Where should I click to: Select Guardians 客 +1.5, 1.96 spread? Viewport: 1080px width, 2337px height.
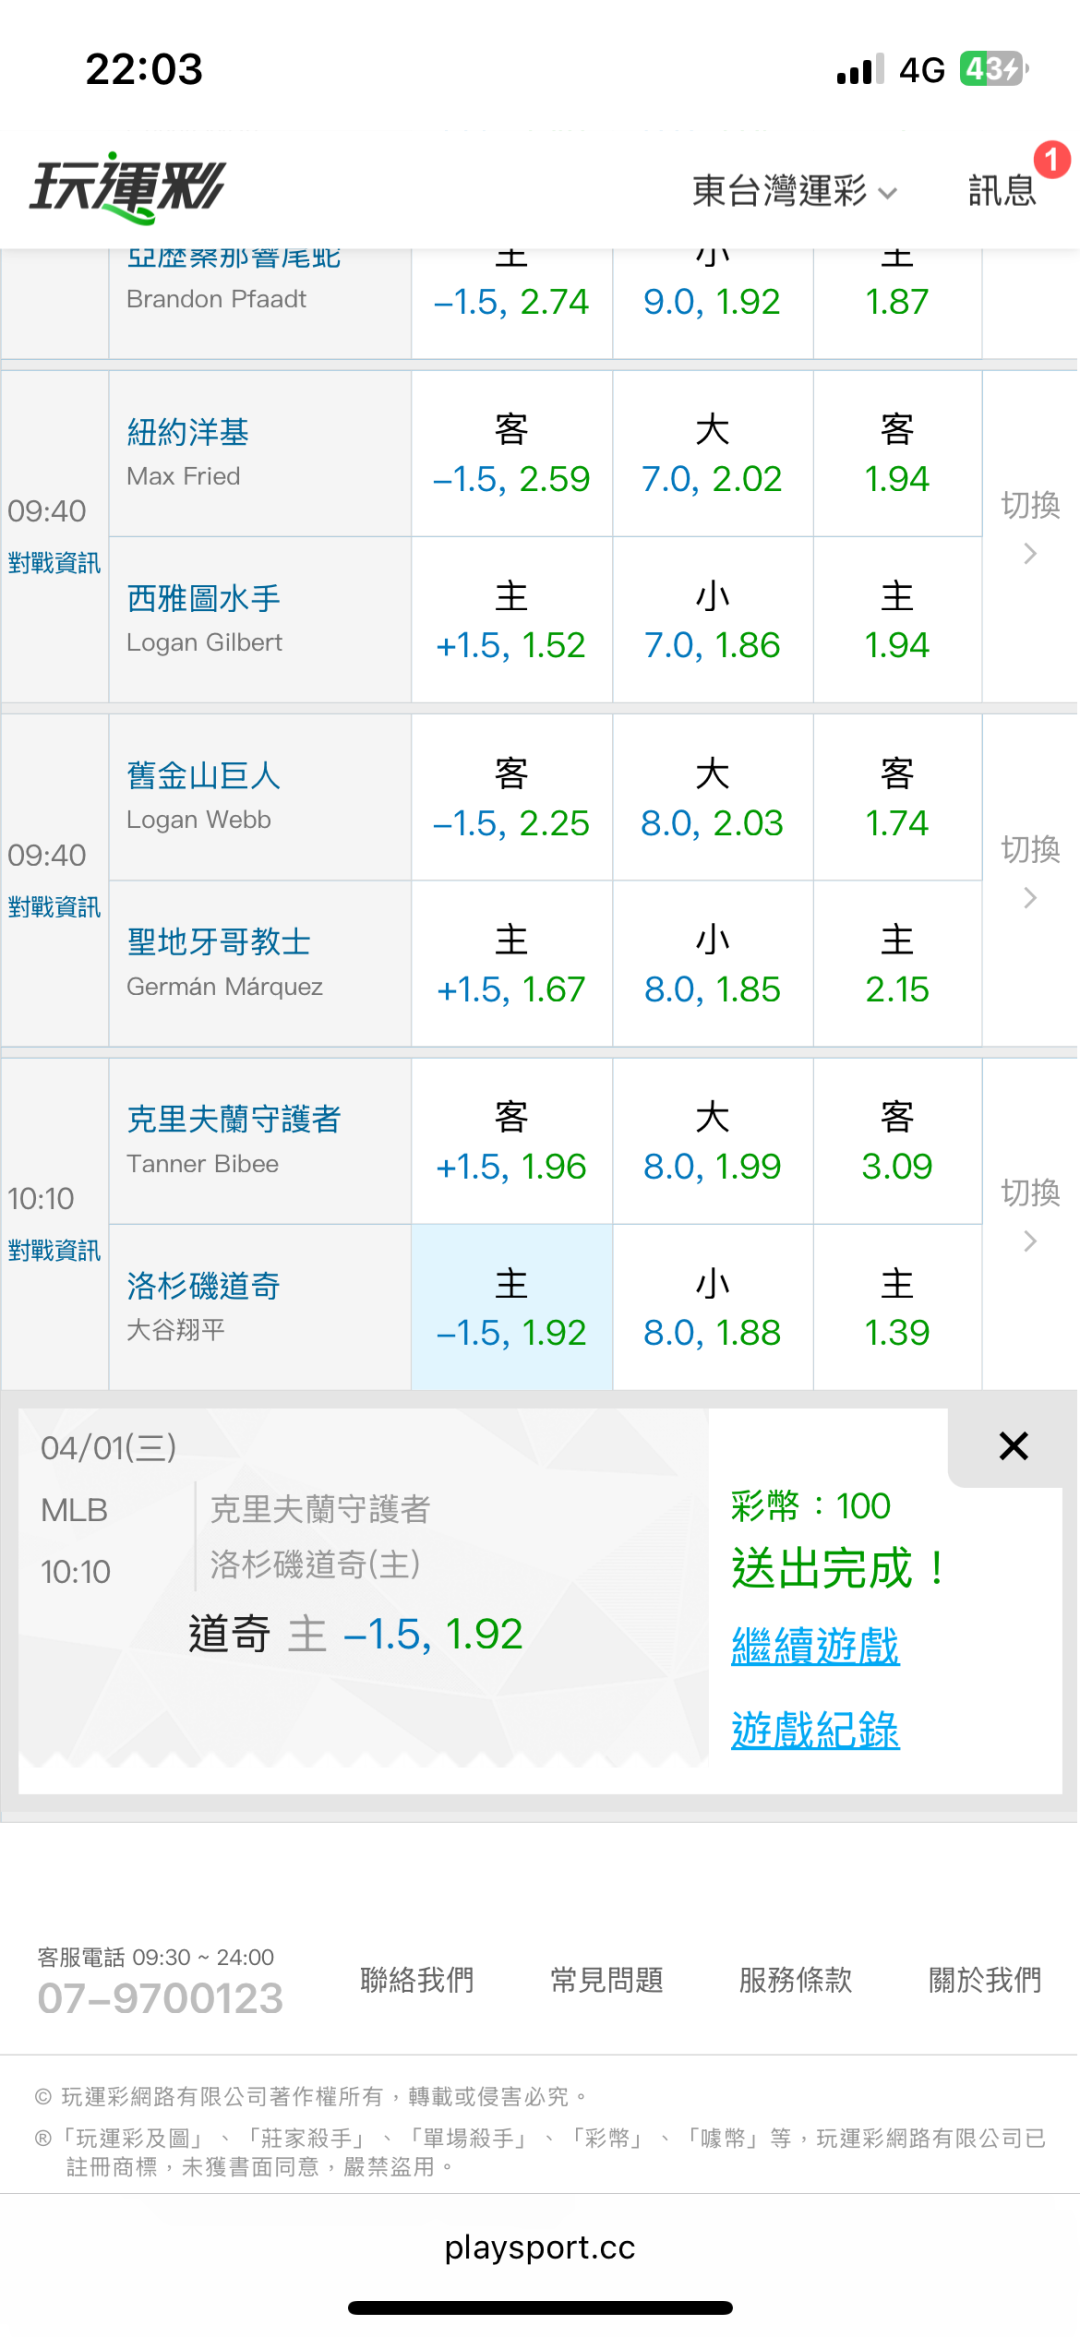[511, 1142]
